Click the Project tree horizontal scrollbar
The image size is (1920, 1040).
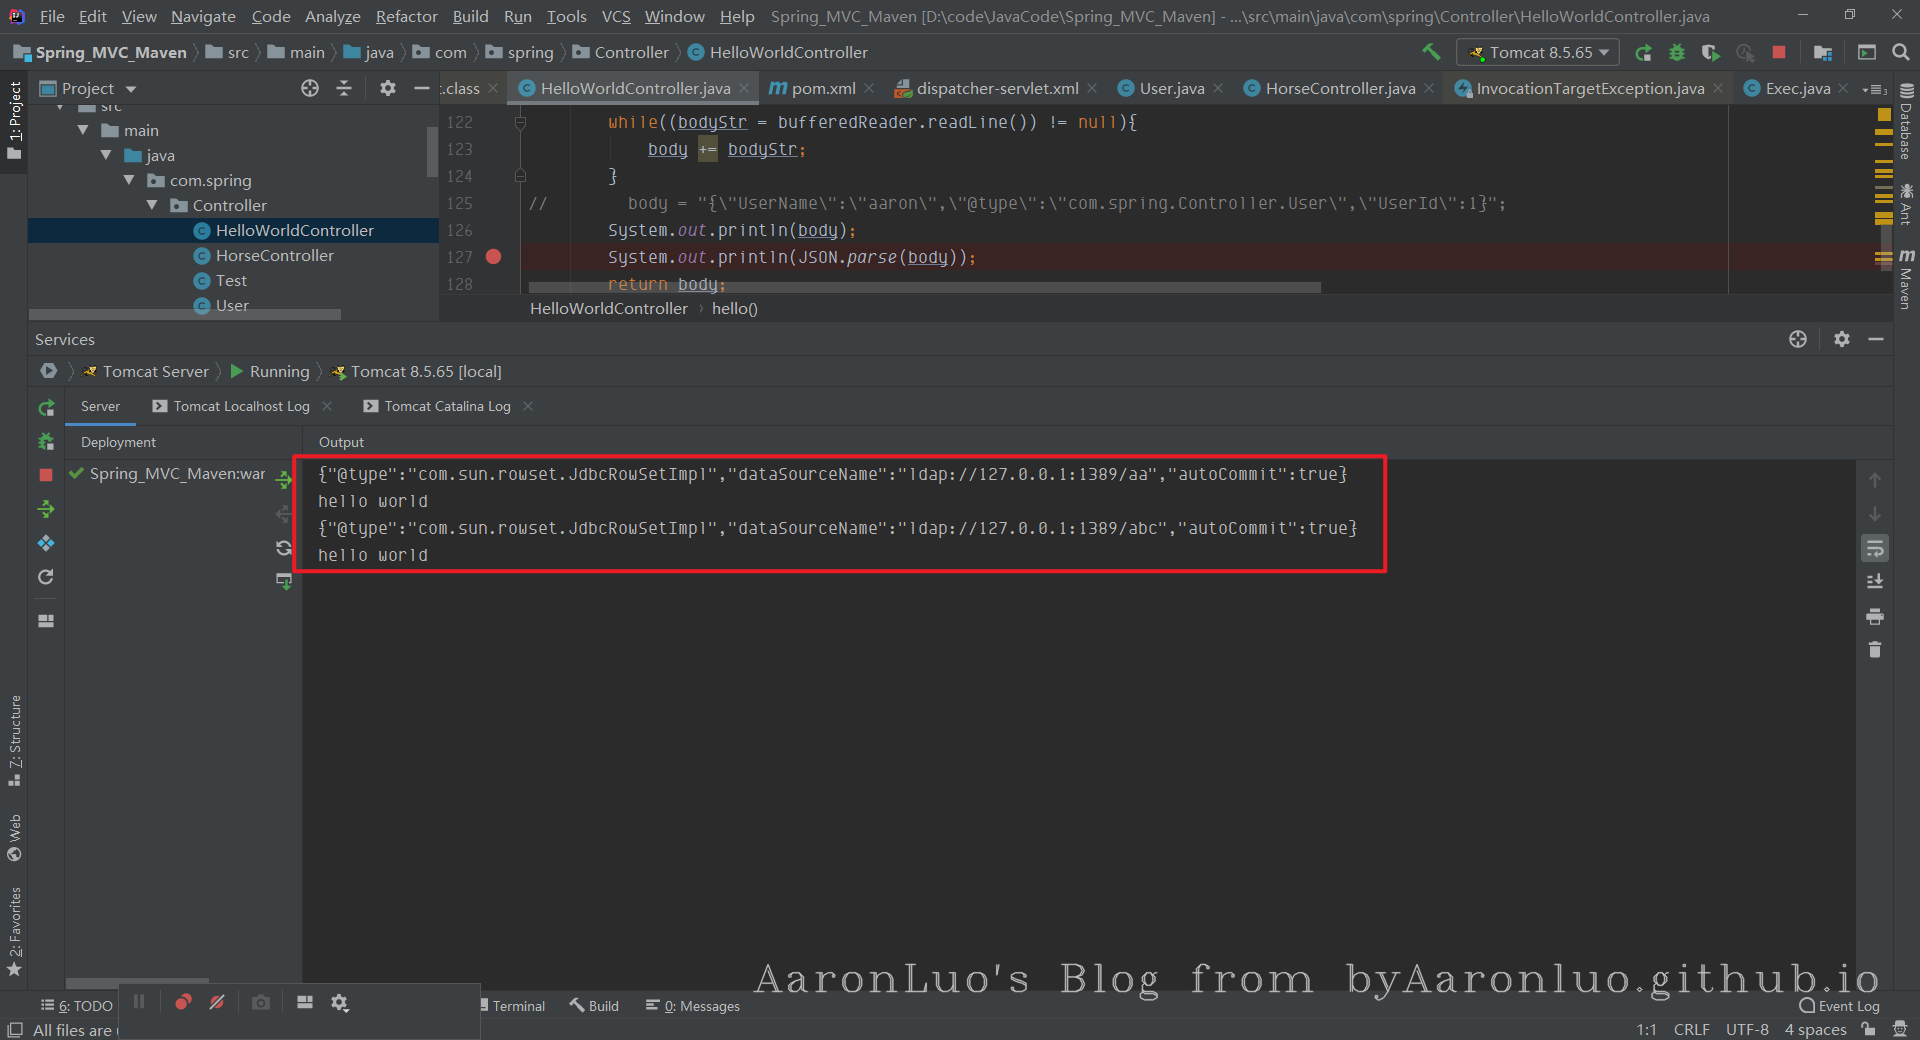(185, 314)
